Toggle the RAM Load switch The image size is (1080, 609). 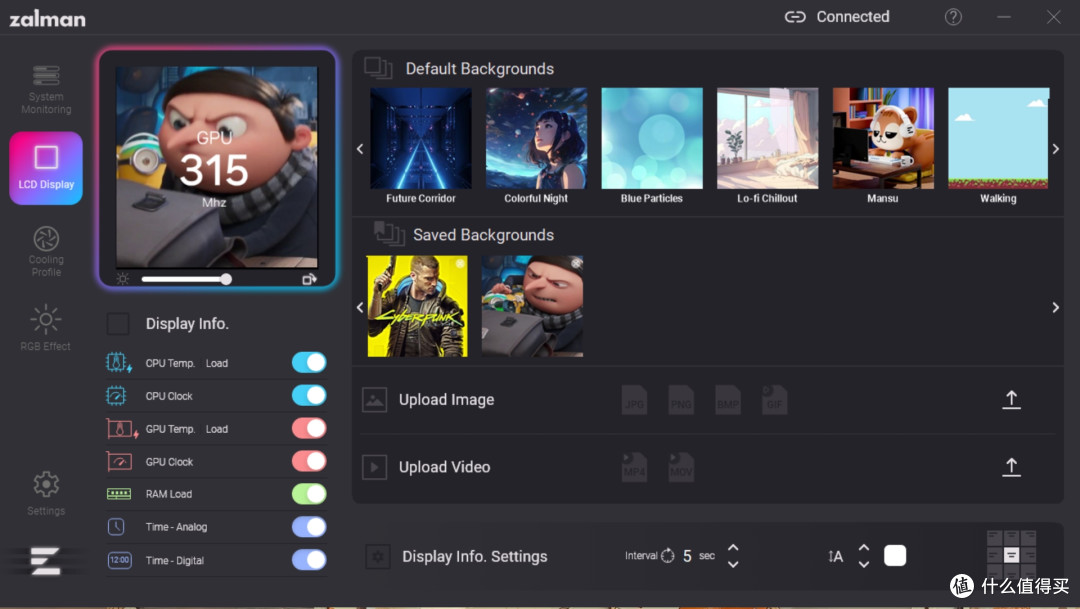309,494
